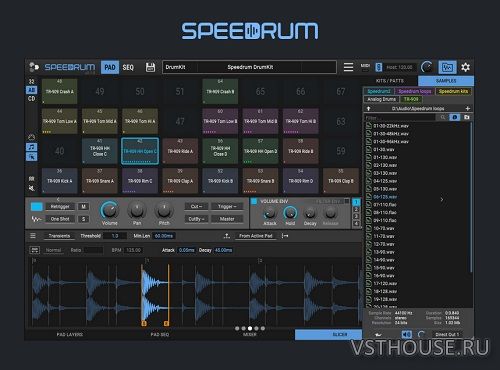
Task: Click the search magnifier in filter bar
Action: pos(443,117)
